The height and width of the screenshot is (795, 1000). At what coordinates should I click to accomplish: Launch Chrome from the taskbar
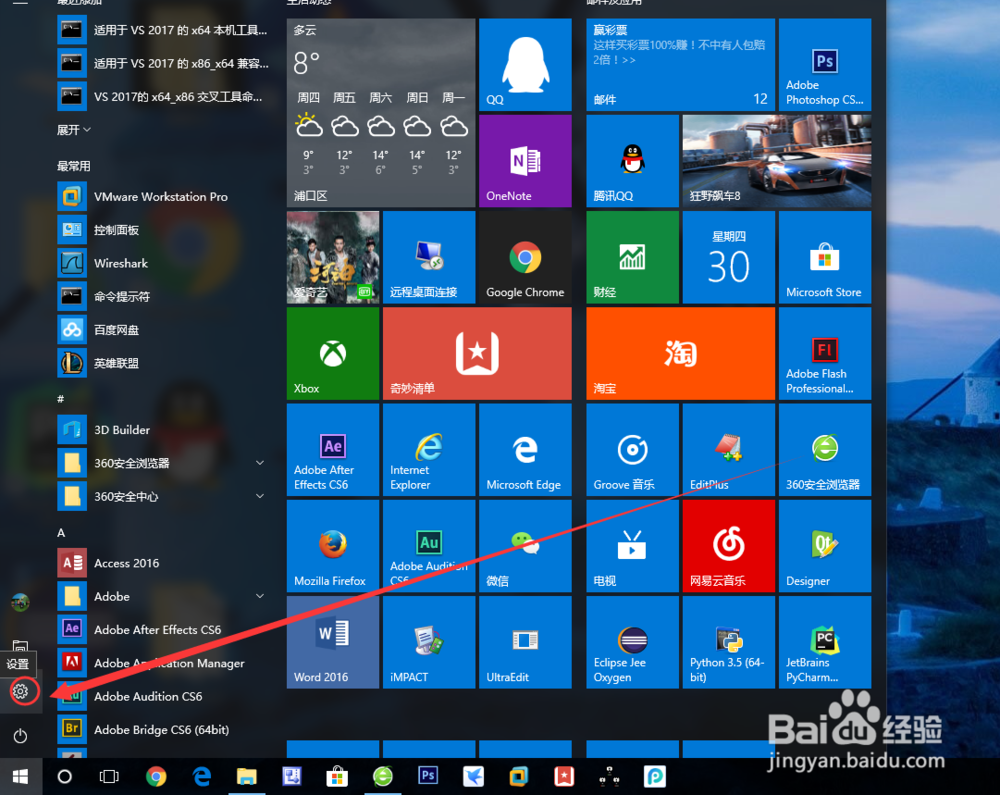click(x=156, y=777)
